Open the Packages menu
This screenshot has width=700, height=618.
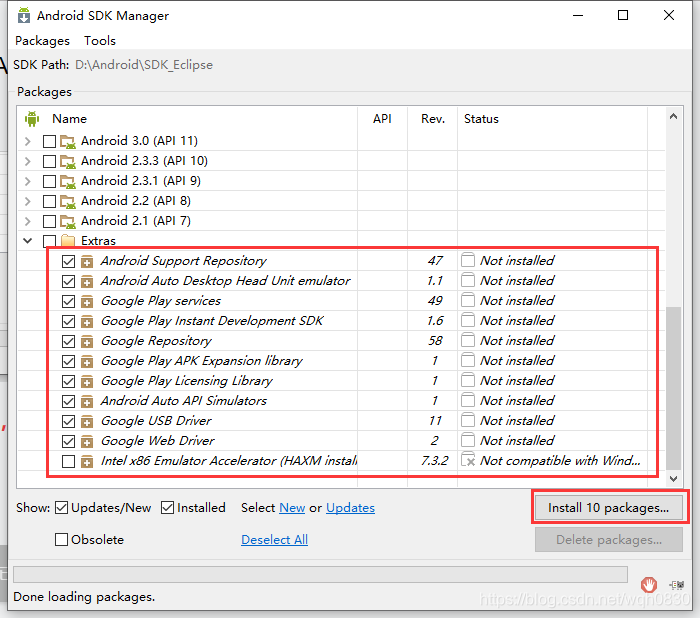[x=42, y=41]
